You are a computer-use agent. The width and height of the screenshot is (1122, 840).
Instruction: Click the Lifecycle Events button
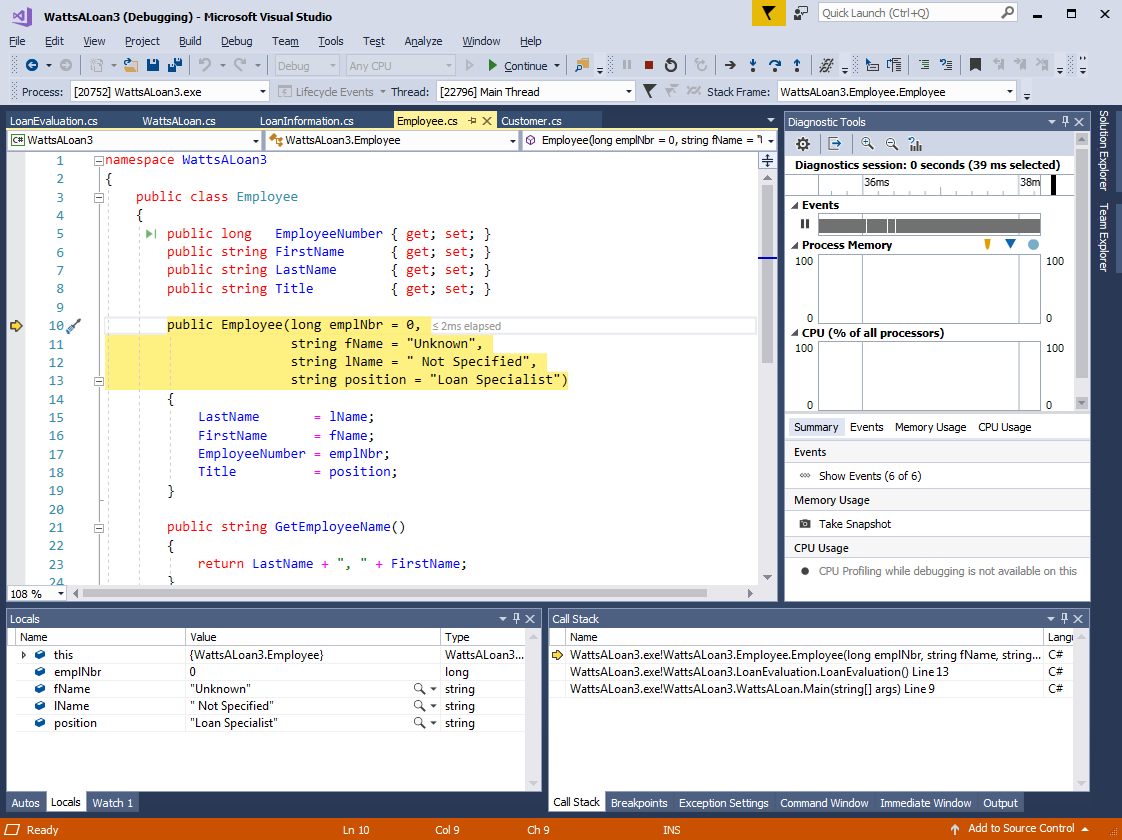click(332, 92)
